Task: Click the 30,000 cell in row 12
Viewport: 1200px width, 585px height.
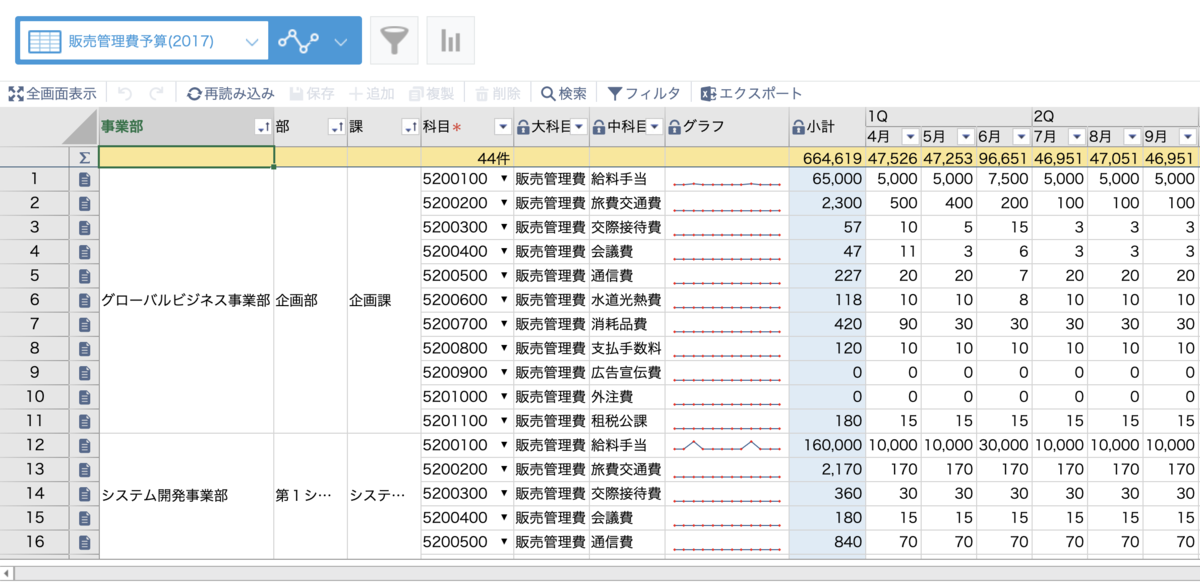Action: [1004, 445]
